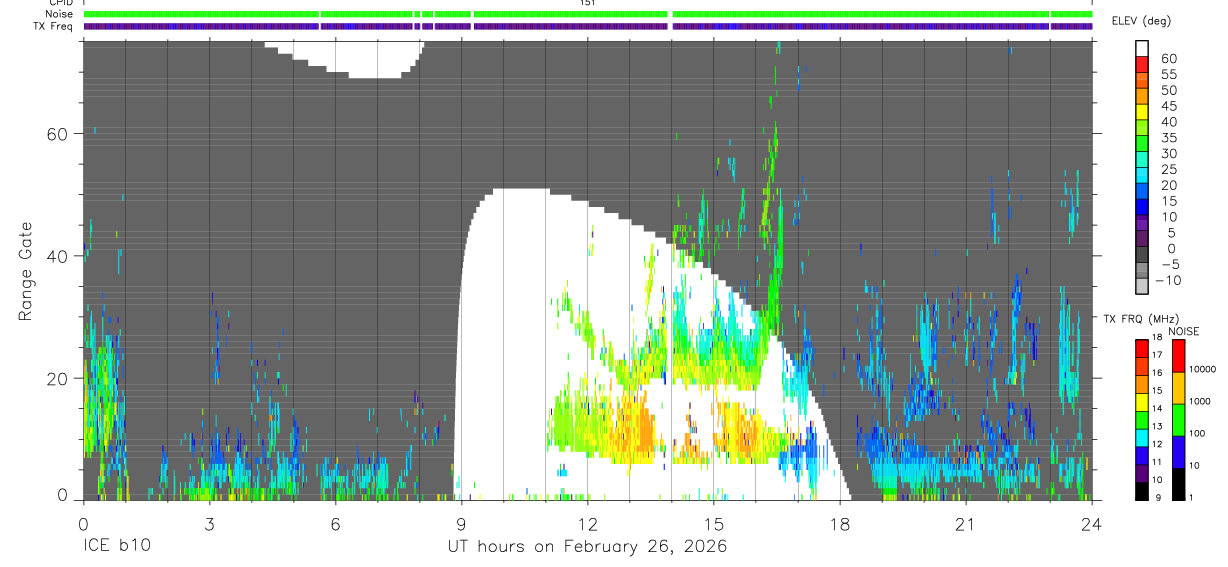The image size is (1228, 567).
Task: Click the green NOISE swatch between 100 and 1000
Action: click(1178, 420)
